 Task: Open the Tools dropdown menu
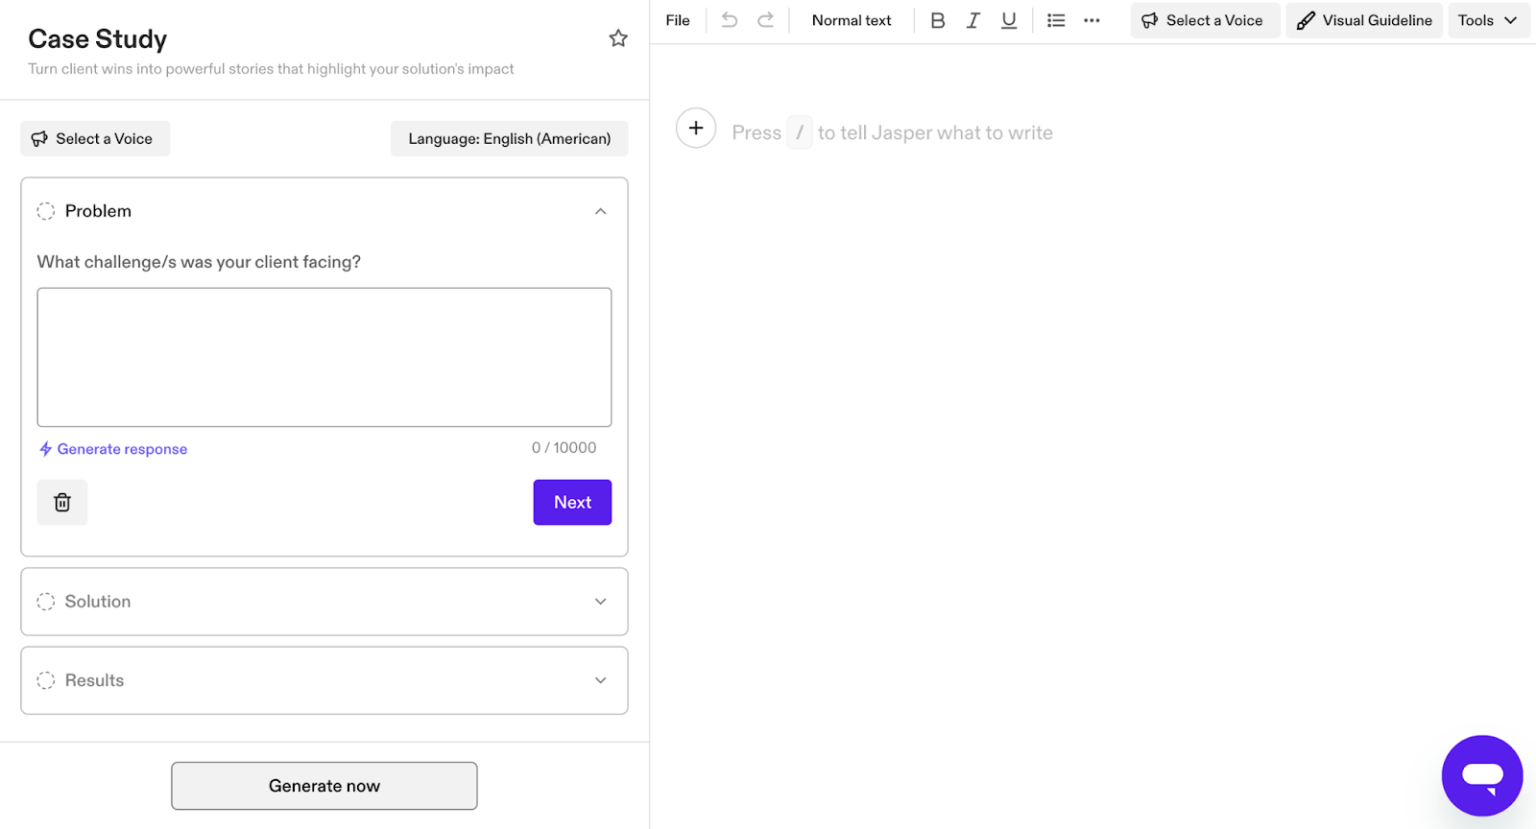1488,20
